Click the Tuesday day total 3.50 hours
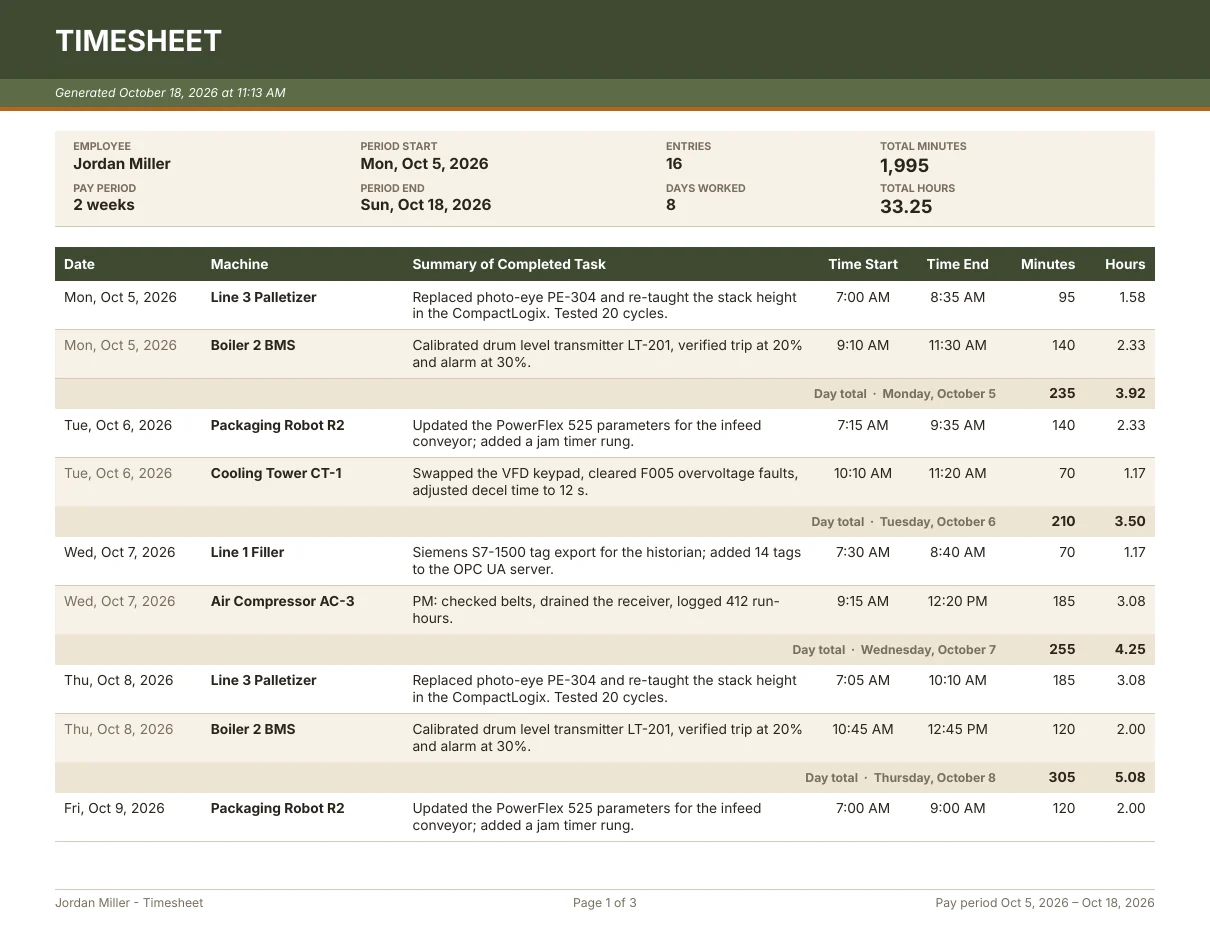Viewport: 1210px width, 935px height. pyautogui.click(x=1130, y=522)
